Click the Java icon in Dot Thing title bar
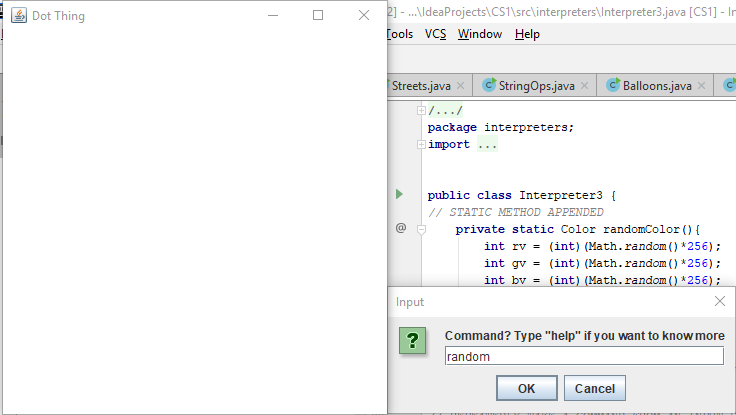The image size is (736, 415). (x=19, y=15)
